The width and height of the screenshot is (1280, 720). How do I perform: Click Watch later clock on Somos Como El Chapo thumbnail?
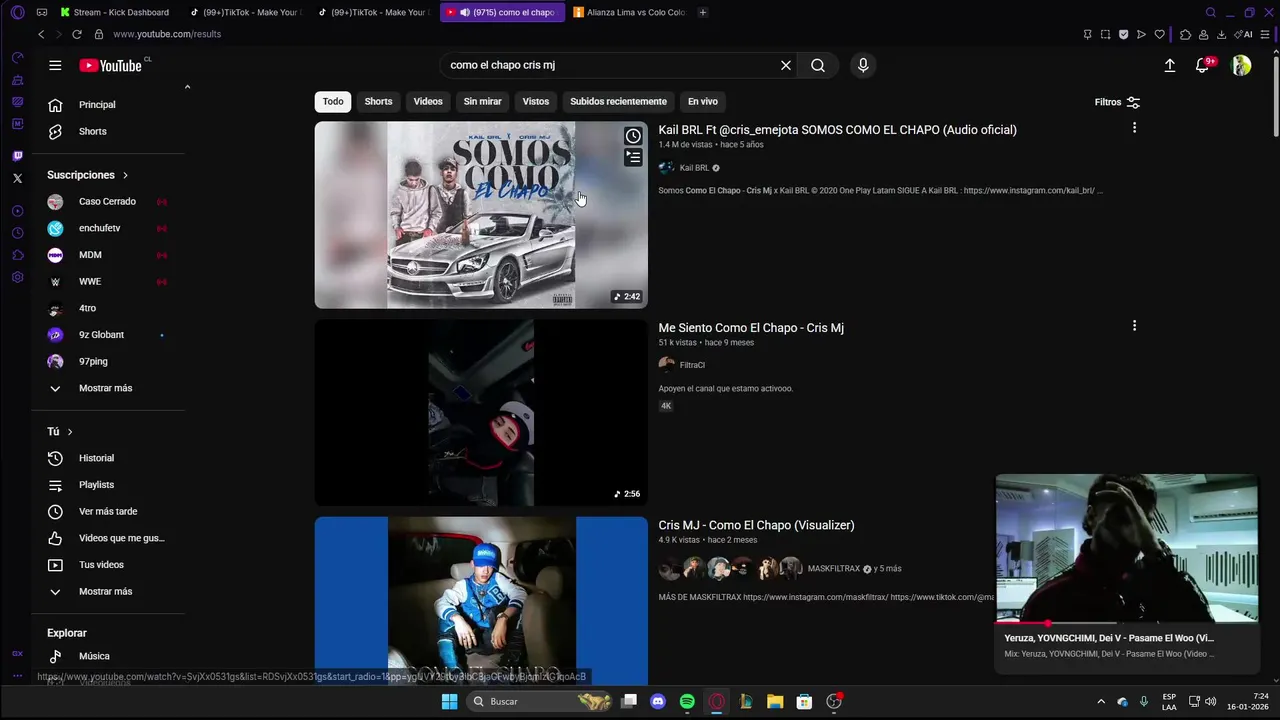633,136
